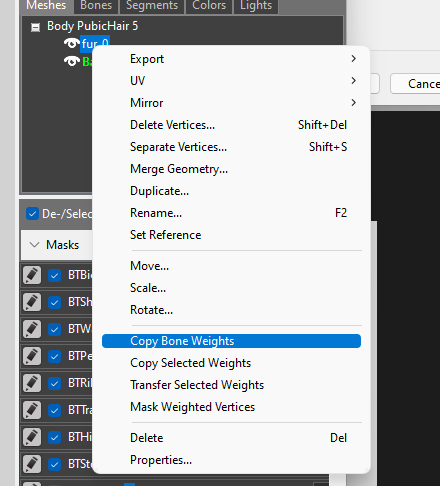Click edit pencil icon for BTSh slider
440x486 pixels.
click(x=32, y=302)
